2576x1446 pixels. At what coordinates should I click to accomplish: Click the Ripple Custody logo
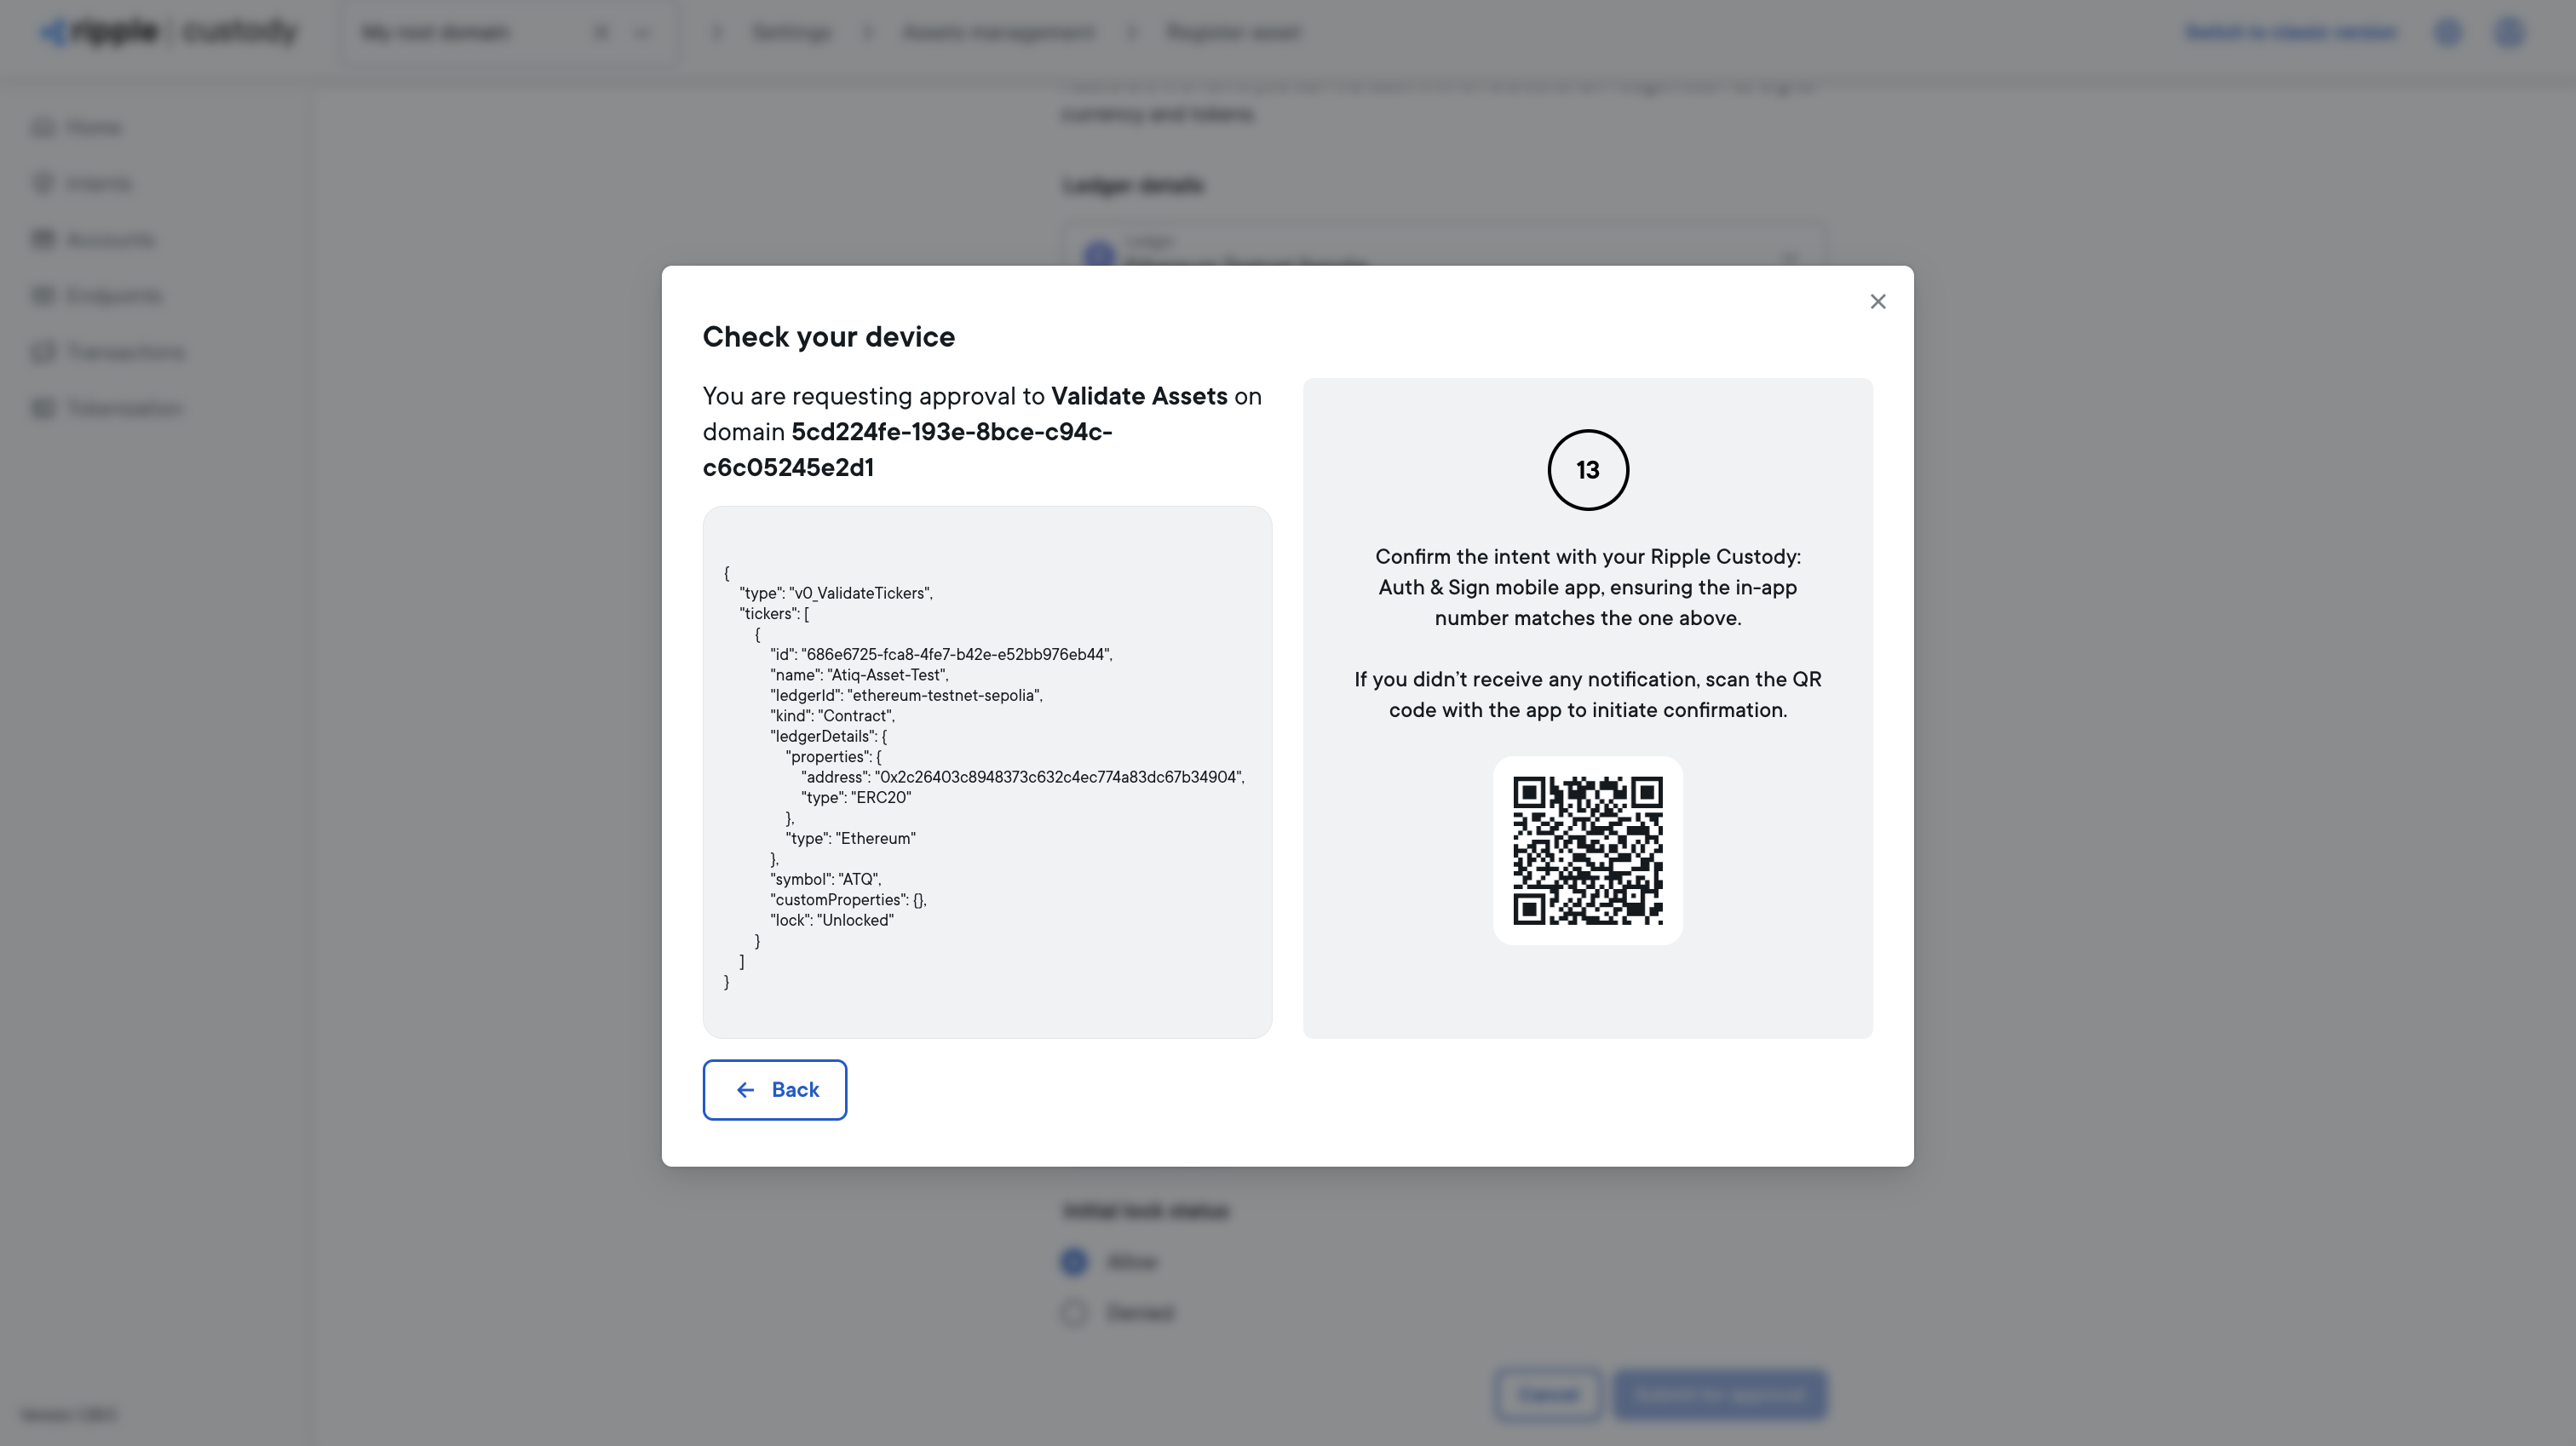[x=168, y=32]
